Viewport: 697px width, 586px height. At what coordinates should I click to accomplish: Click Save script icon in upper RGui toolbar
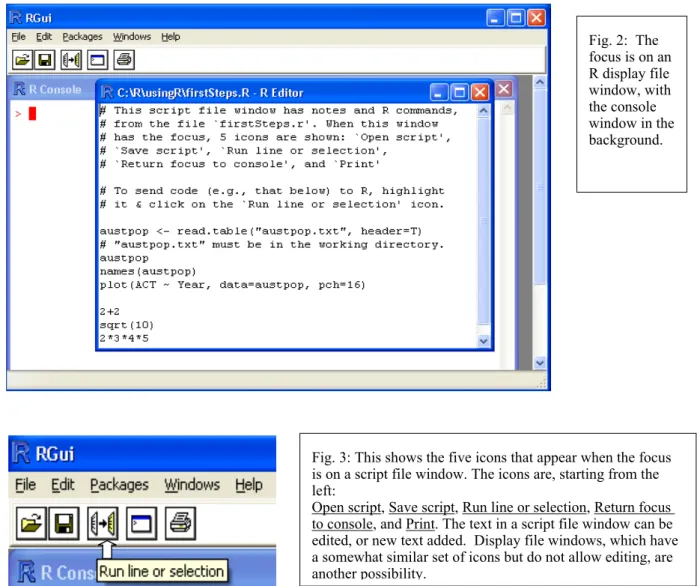[x=44, y=60]
